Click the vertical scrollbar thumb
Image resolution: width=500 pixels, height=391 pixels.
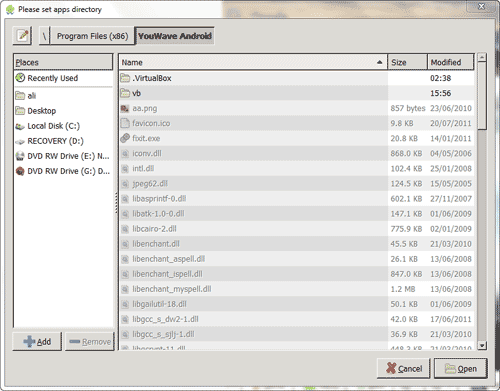tap(482, 96)
